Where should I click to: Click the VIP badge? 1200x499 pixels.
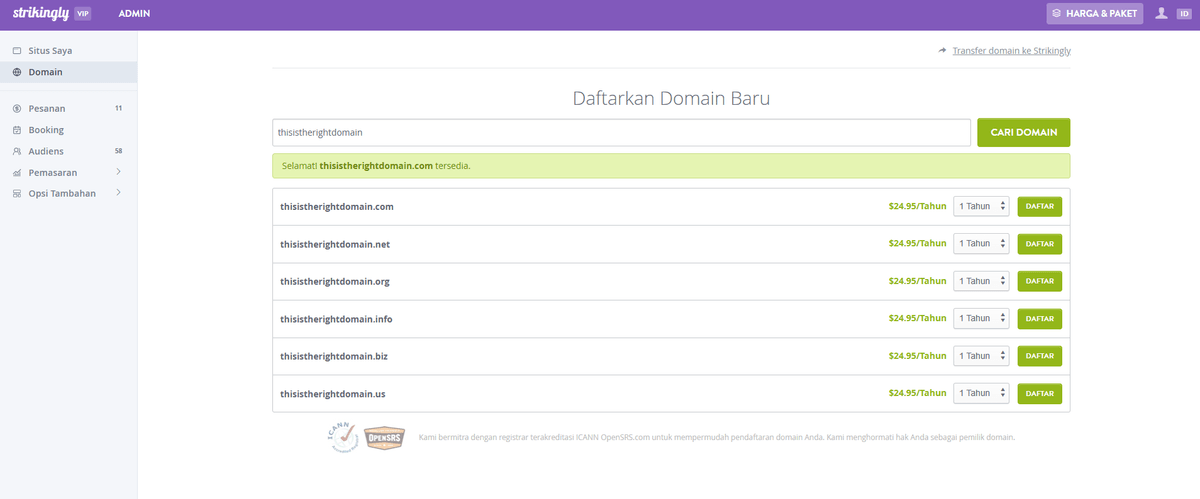[83, 13]
